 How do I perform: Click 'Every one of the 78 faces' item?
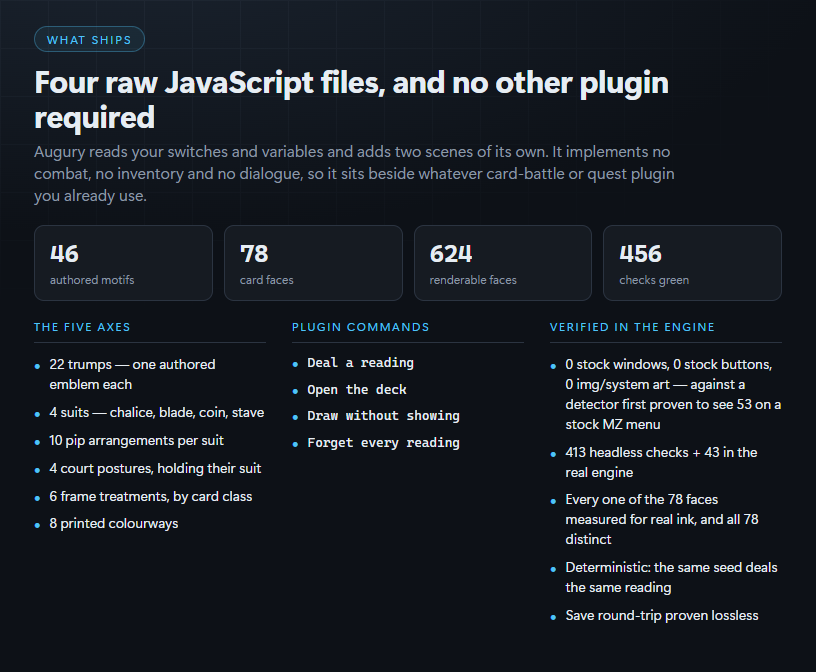(662, 519)
